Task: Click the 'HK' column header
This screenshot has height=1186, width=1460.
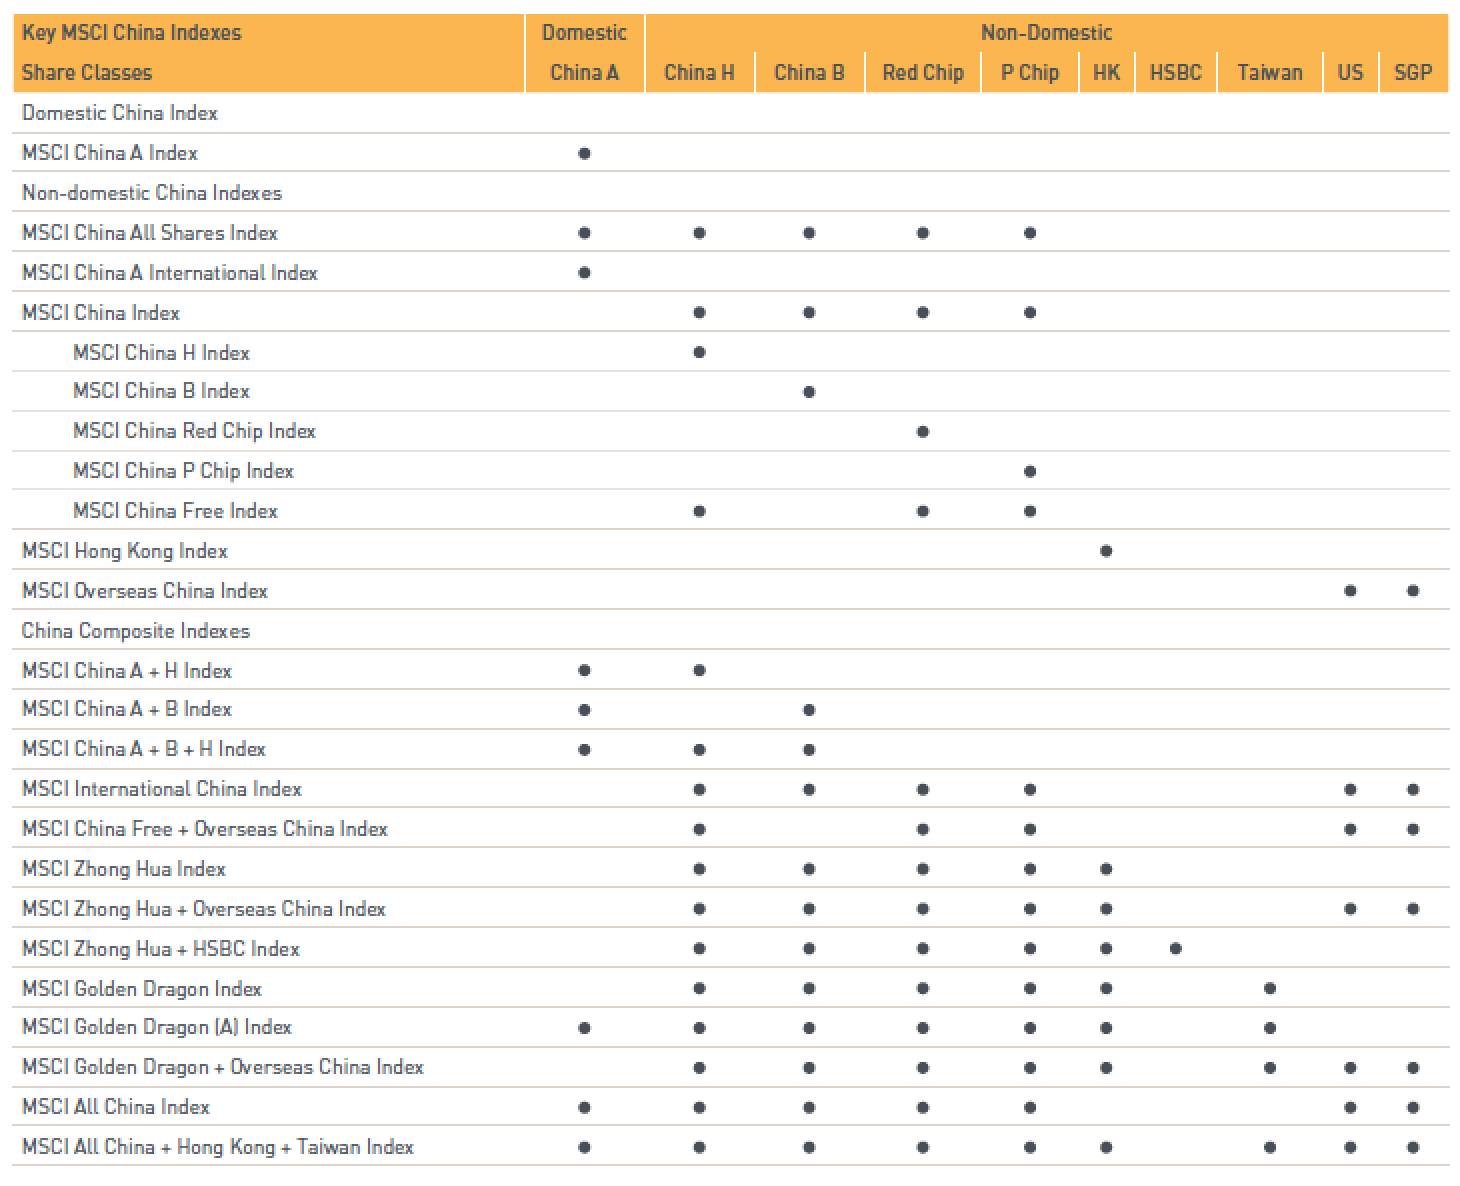Action: click(1106, 73)
